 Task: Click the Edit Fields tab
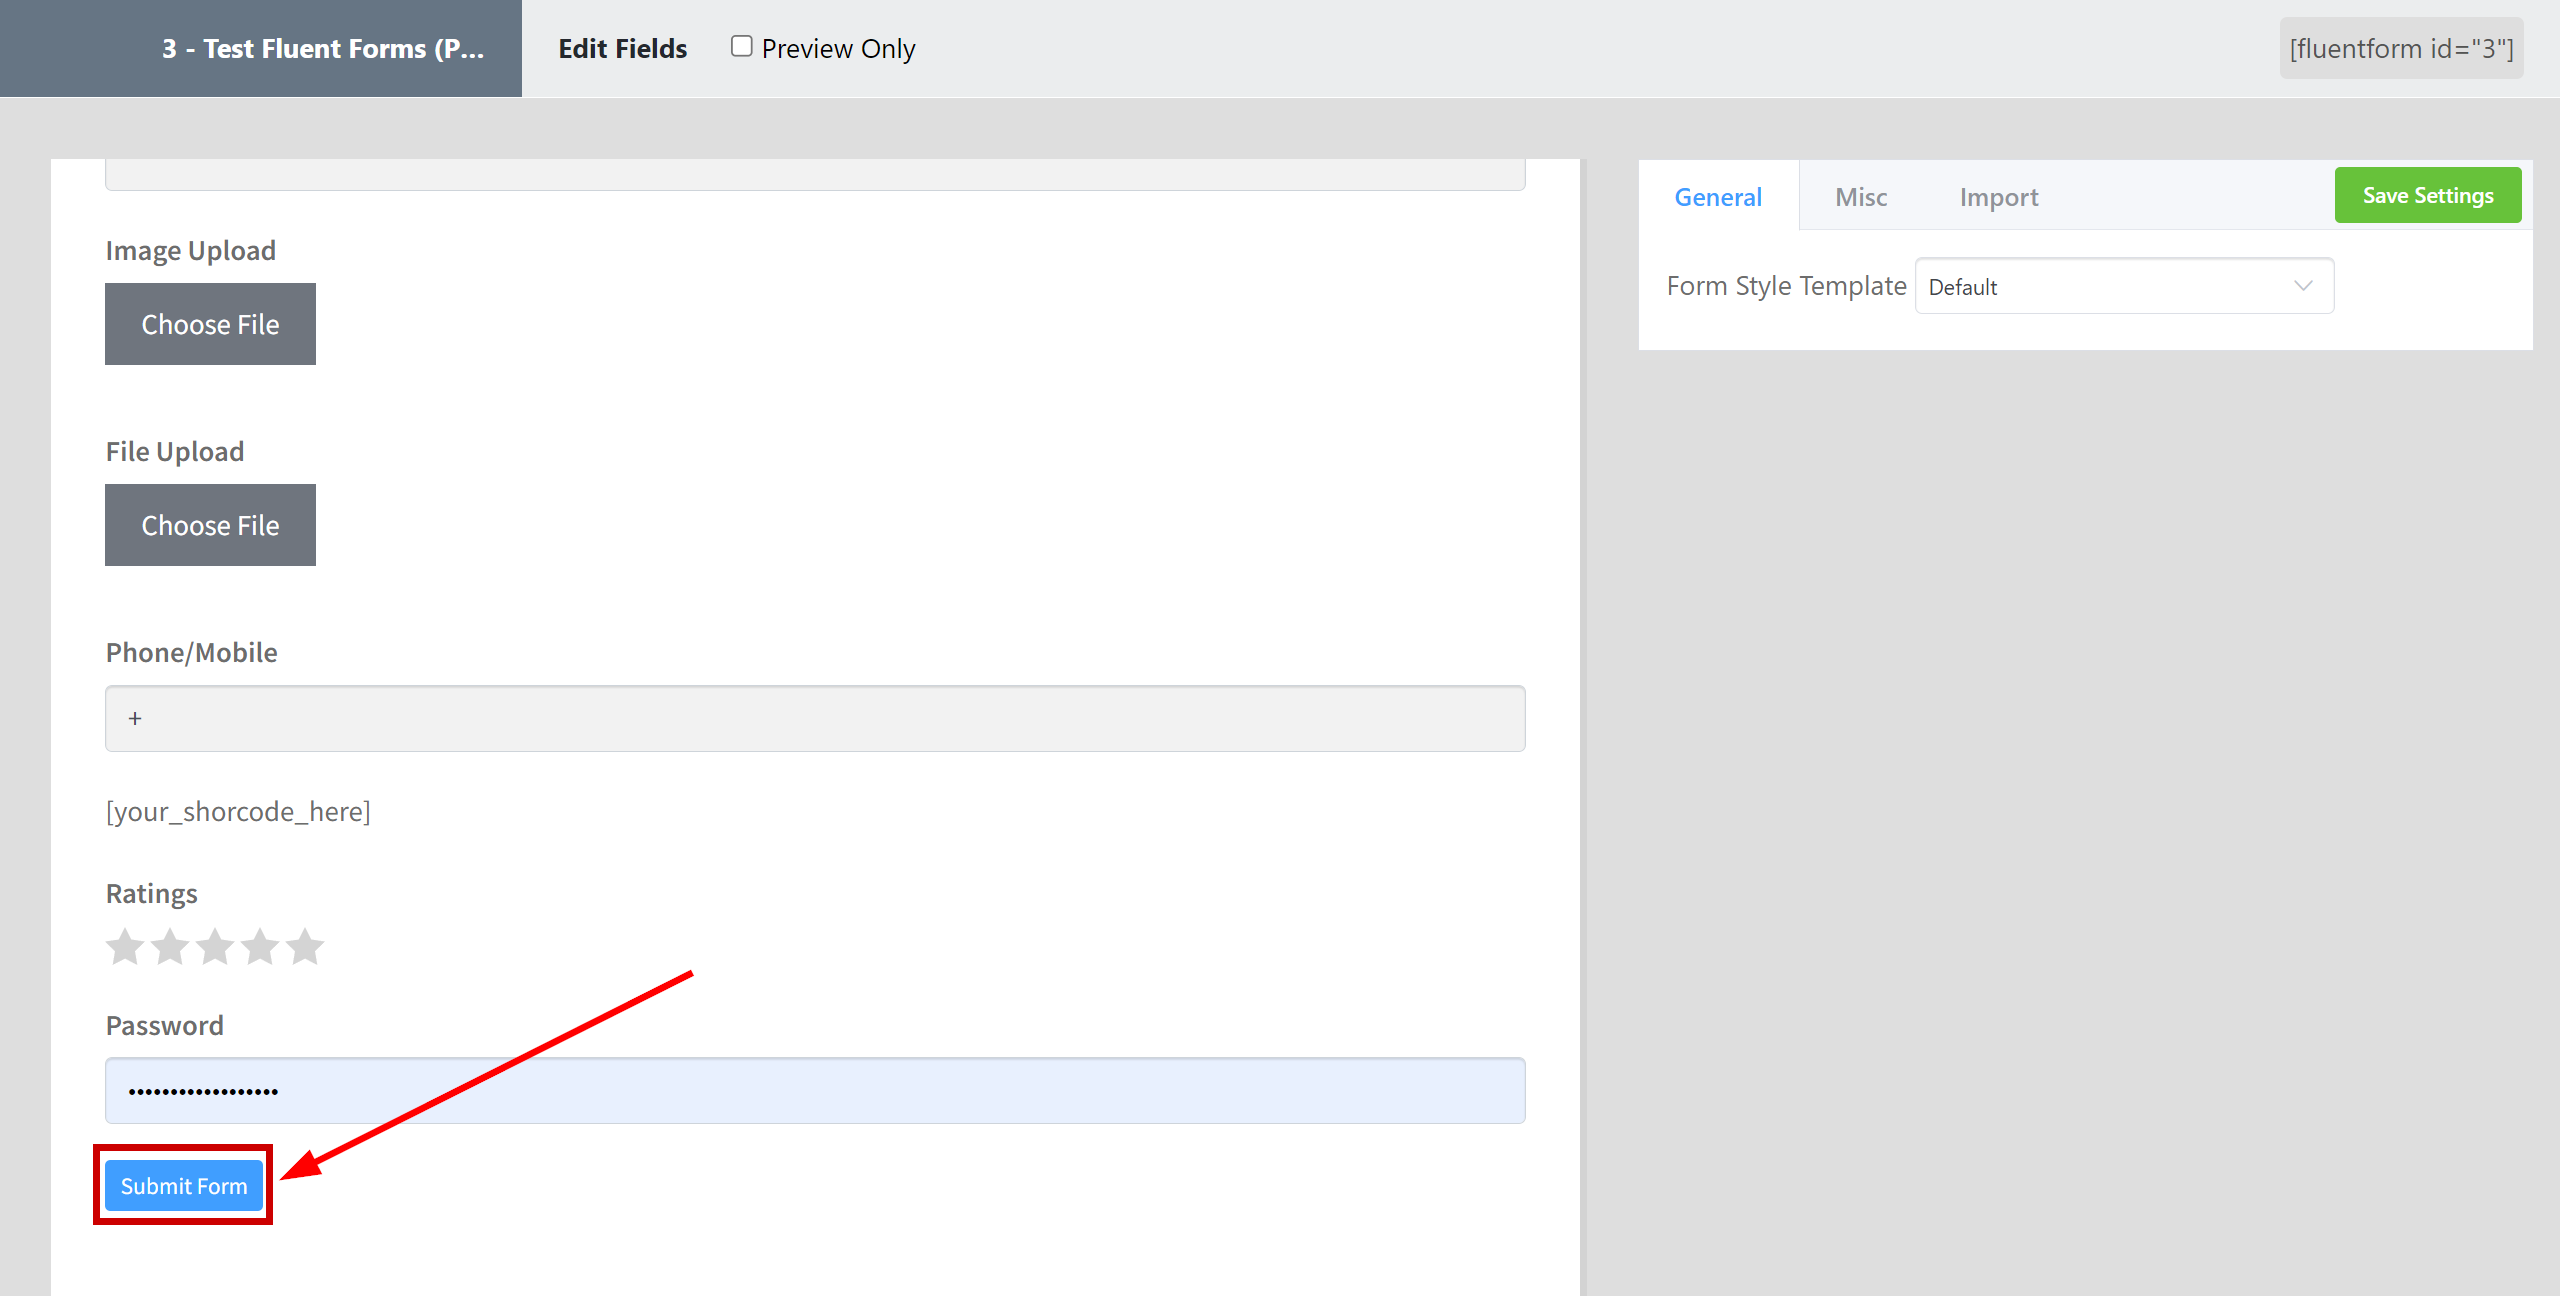point(623,46)
